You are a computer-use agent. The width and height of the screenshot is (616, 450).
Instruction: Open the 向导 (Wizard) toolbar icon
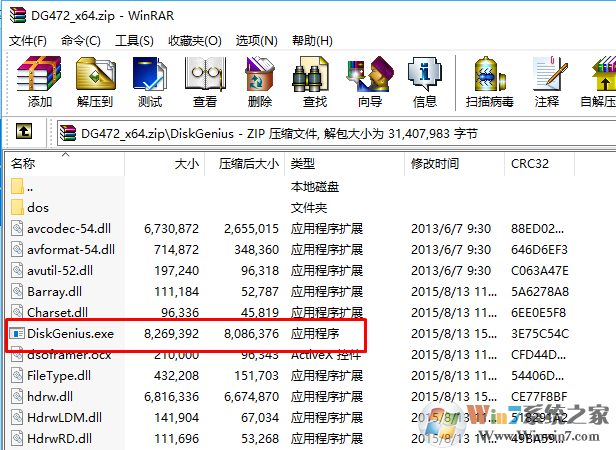[x=370, y=73]
